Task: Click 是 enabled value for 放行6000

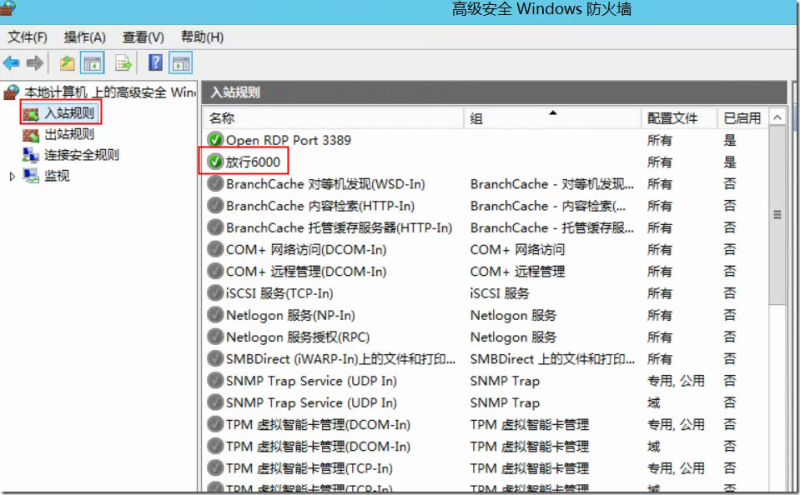Action: pos(730,162)
